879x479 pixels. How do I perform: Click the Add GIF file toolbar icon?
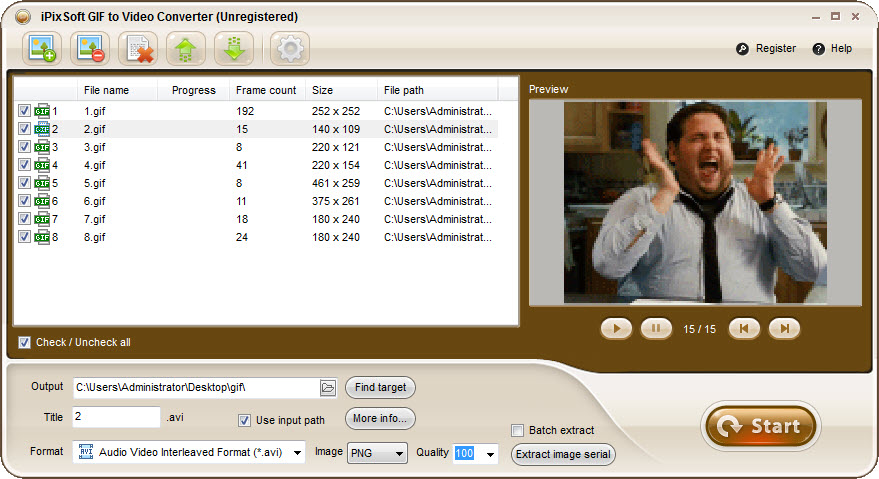pyautogui.click(x=43, y=48)
